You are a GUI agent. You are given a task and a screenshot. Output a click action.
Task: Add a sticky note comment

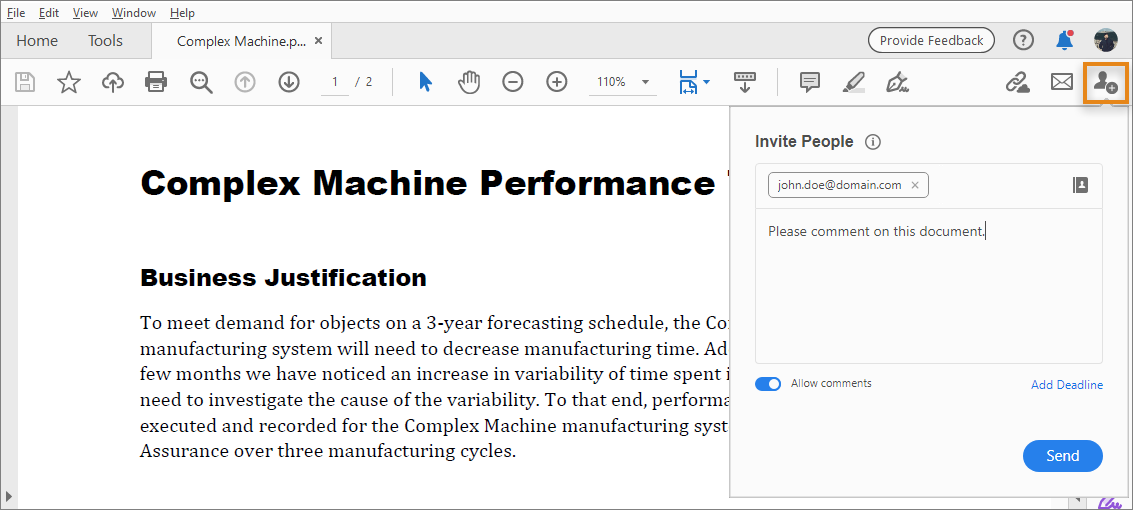(x=810, y=82)
